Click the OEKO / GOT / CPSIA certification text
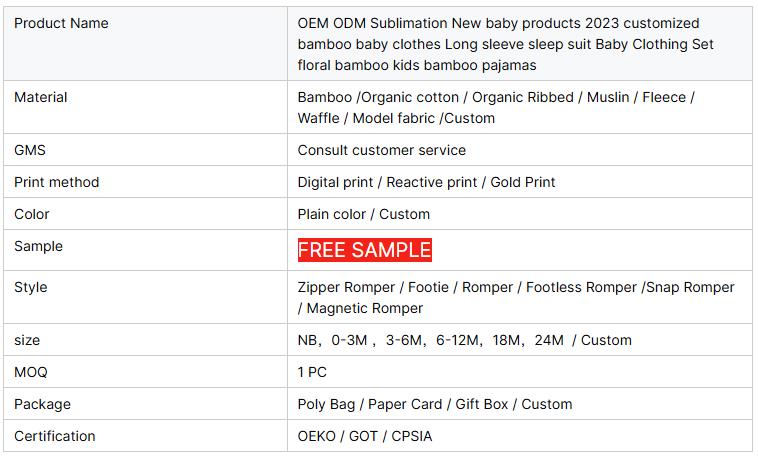Viewport: 758px width, 461px height. tap(365, 436)
